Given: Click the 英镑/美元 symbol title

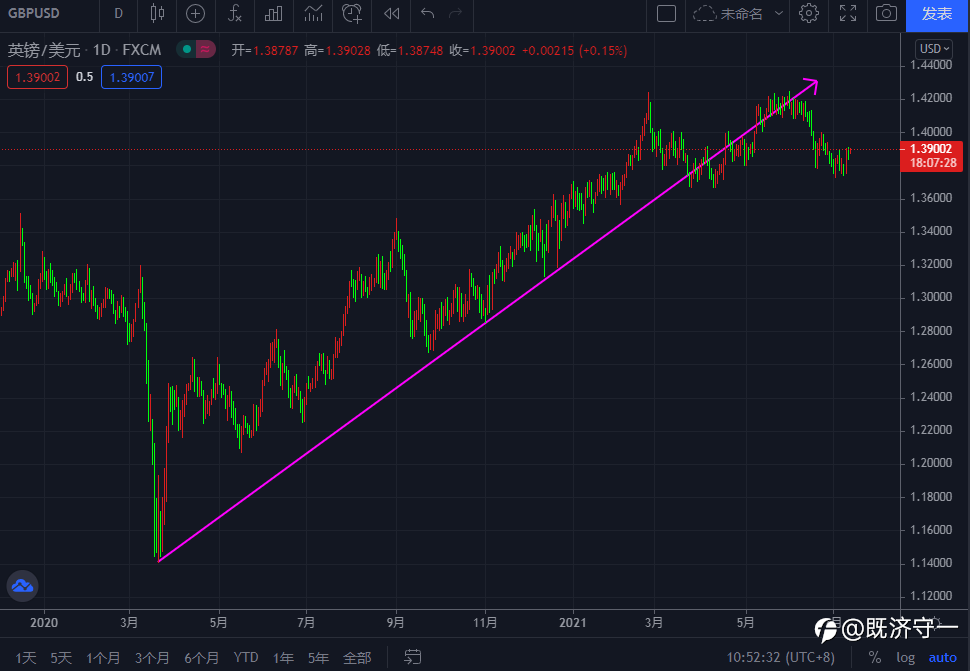Looking at the screenshot, I should click(44, 49).
